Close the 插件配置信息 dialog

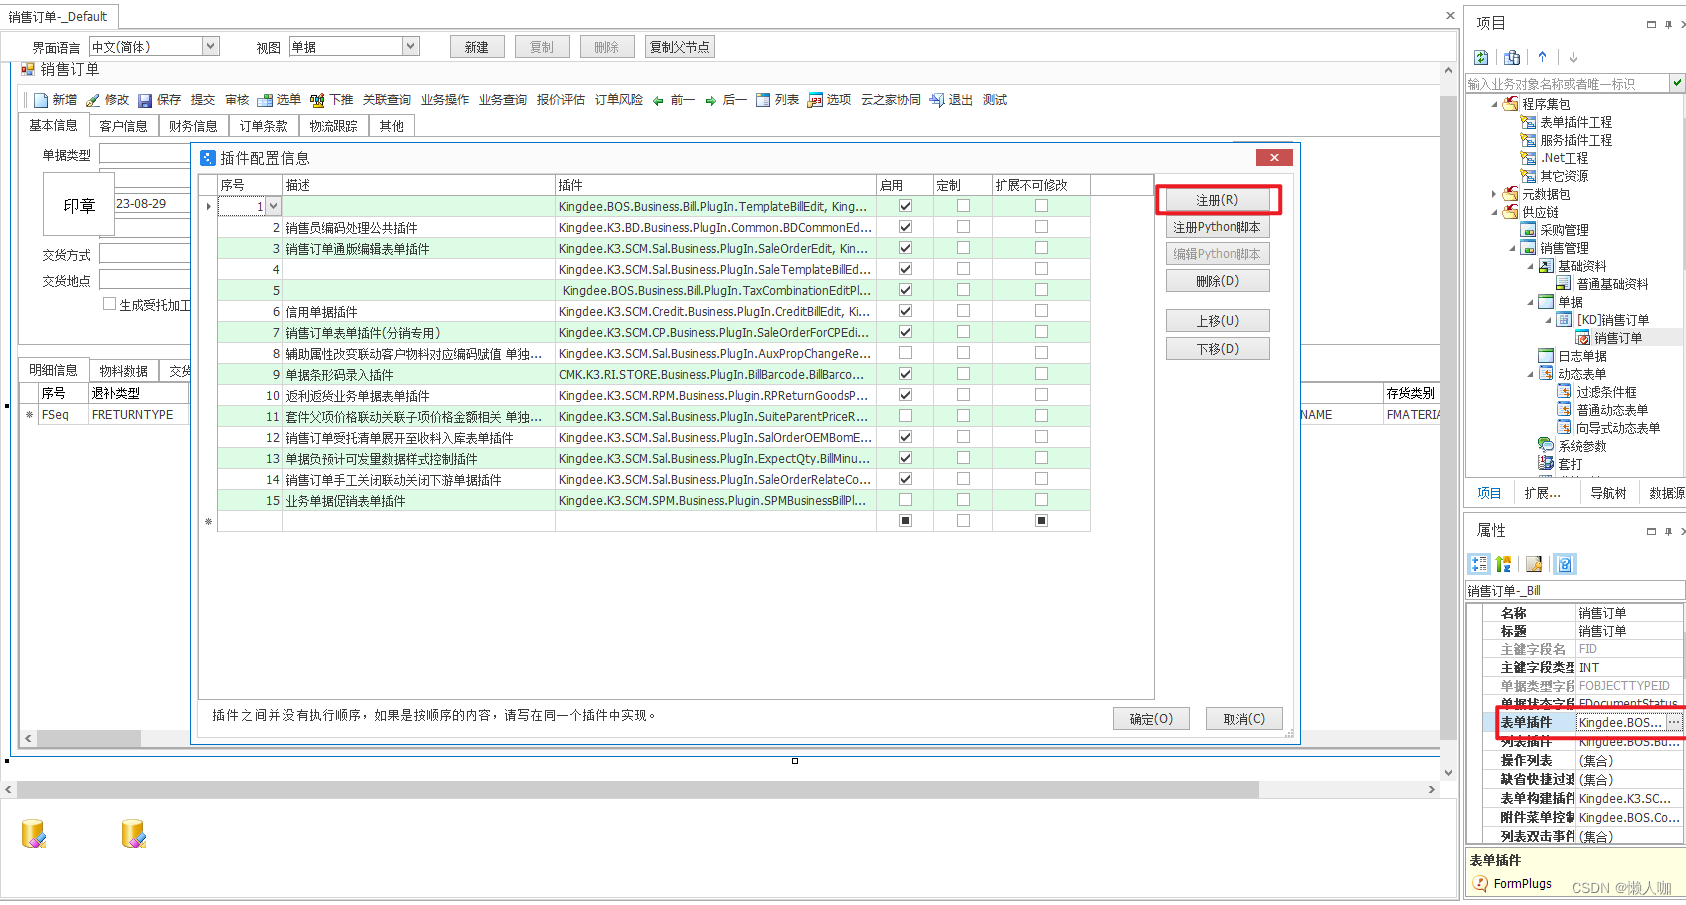pyautogui.click(x=1274, y=157)
